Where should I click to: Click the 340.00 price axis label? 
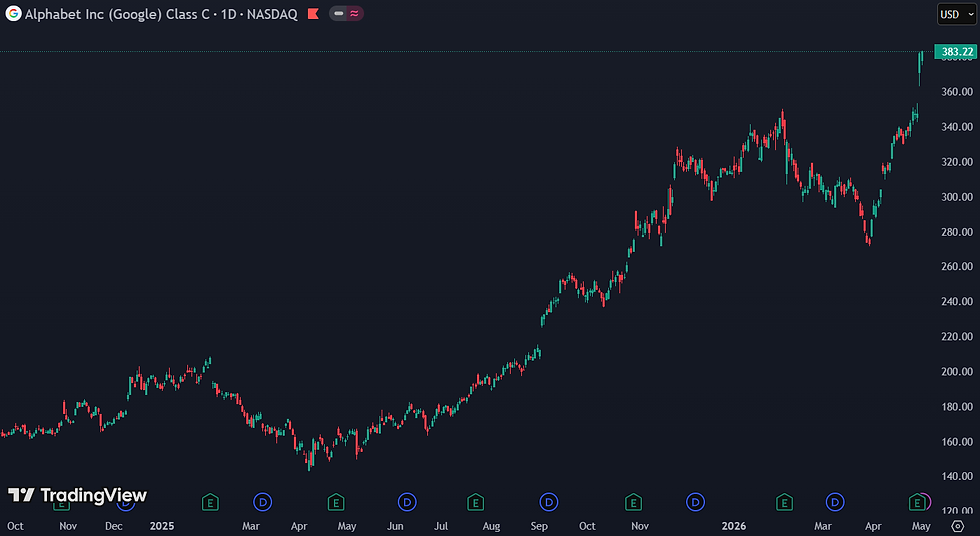[958, 127]
